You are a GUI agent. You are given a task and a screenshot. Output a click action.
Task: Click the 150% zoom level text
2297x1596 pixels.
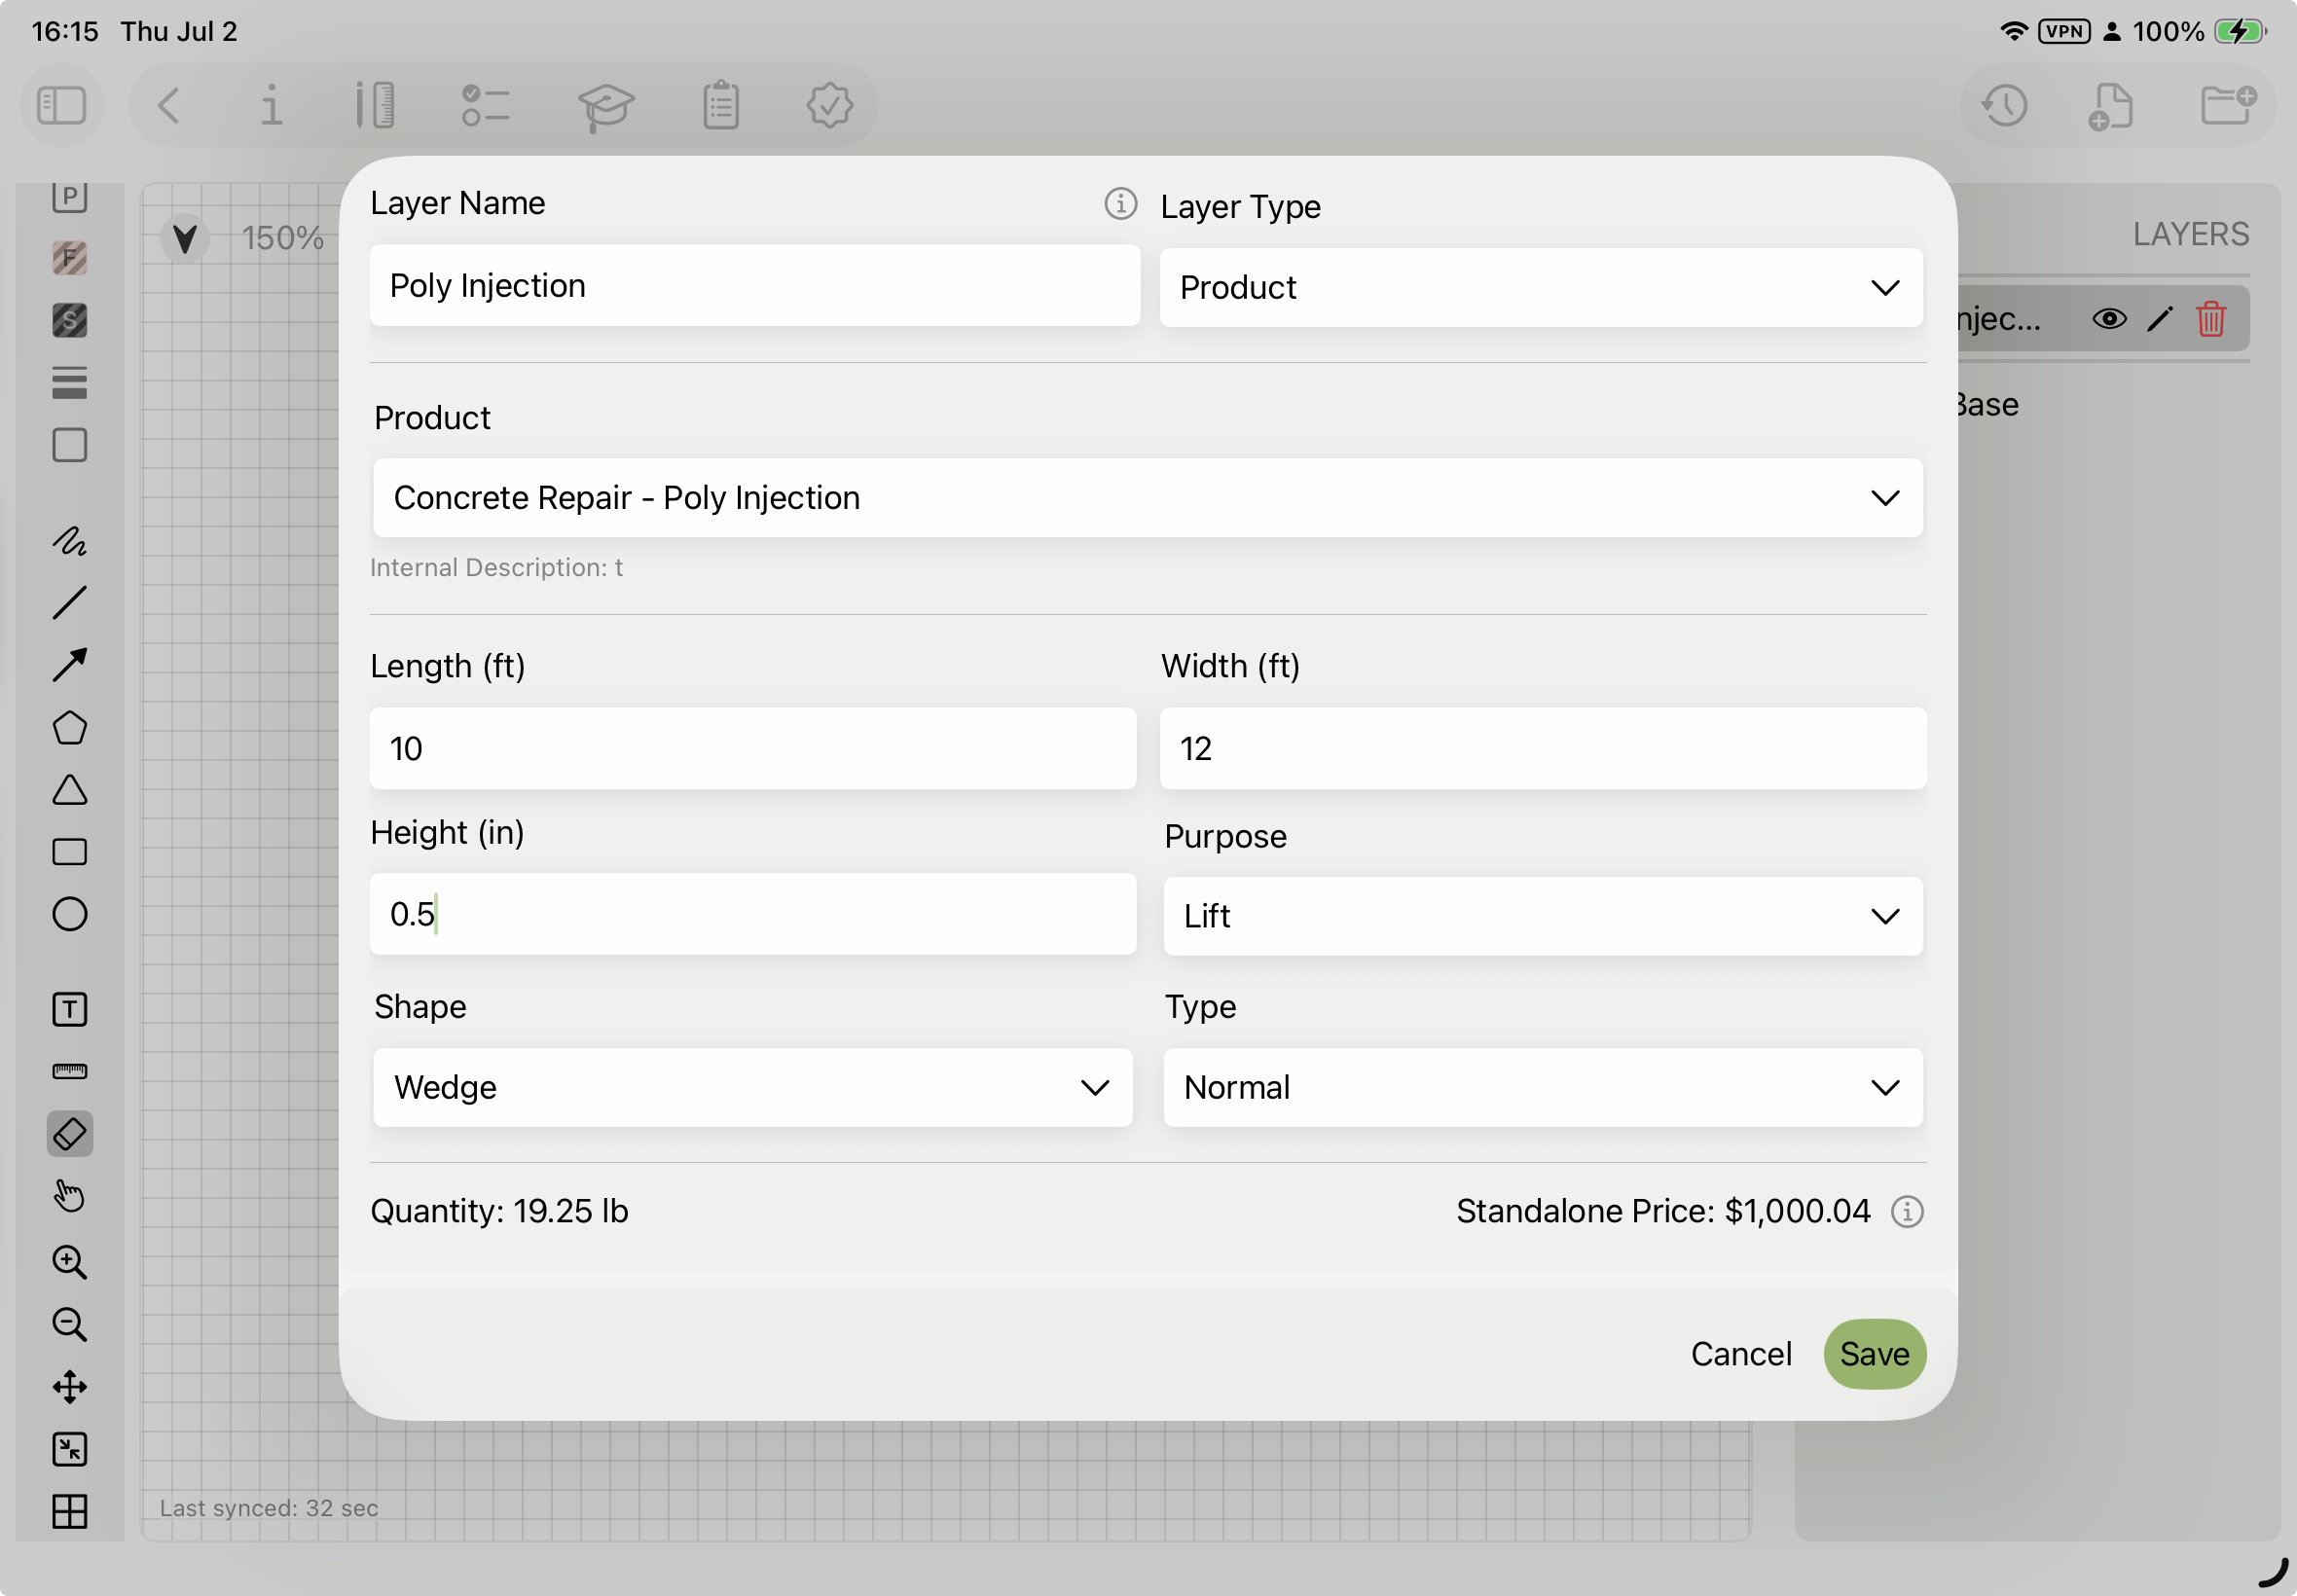pos(283,238)
